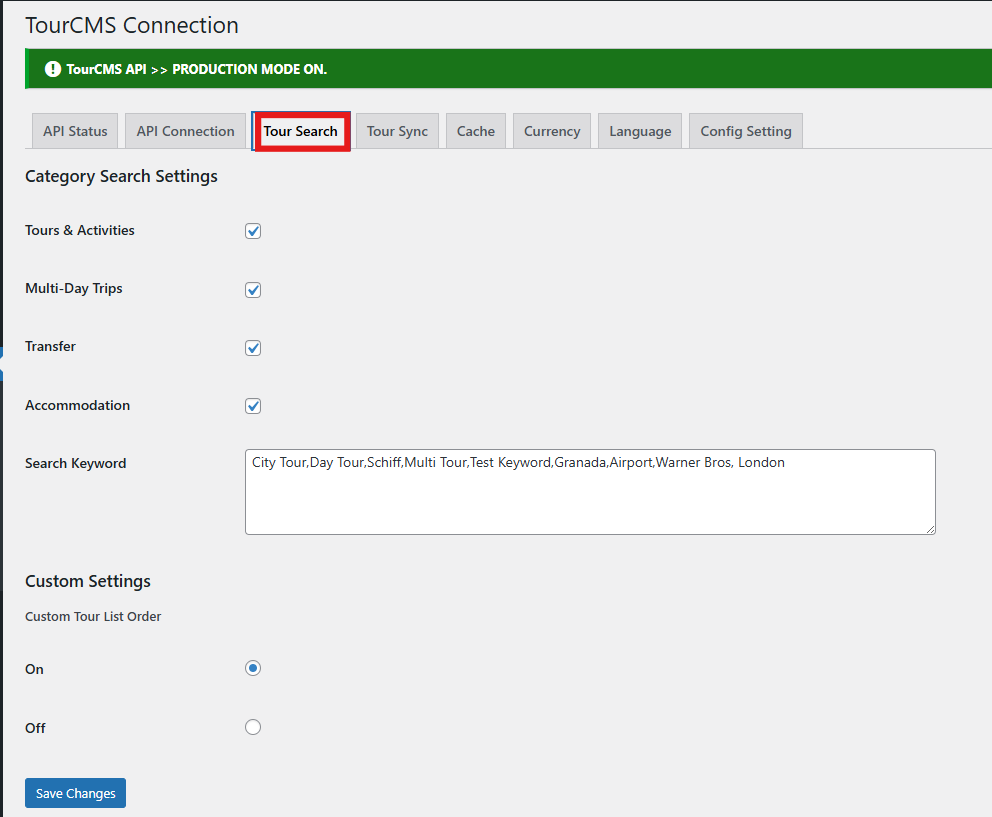
Task: Go to the Tour Sync tab
Action: coord(397,131)
